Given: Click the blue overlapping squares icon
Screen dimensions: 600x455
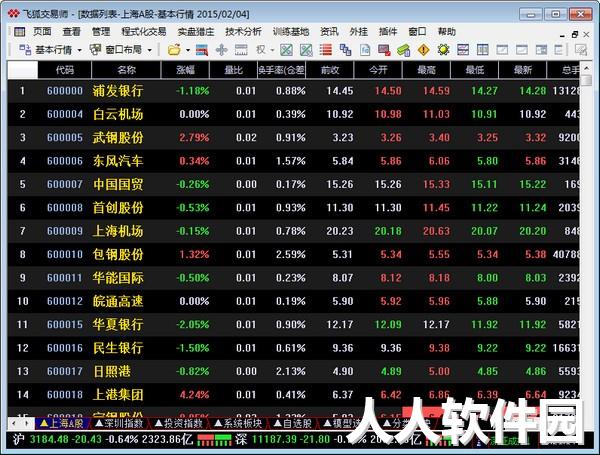Looking at the screenshot, I should coord(346,50).
